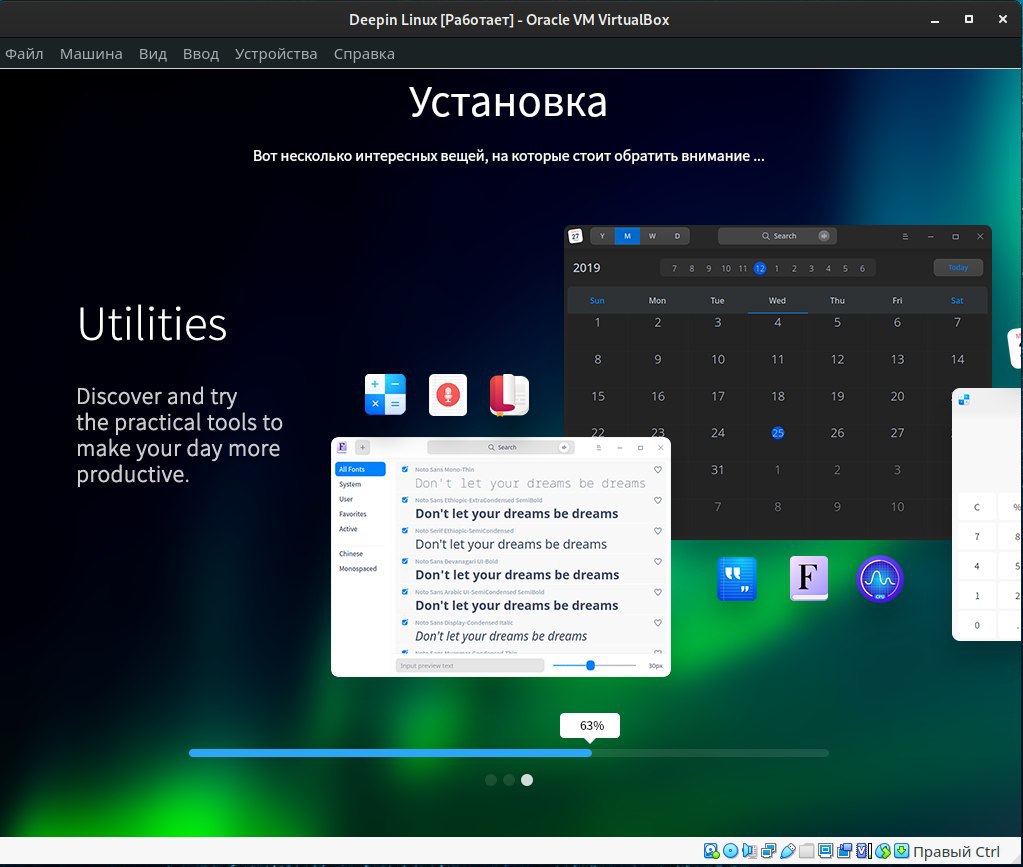
Task: Open the Вид menu
Action: tap(153, 54)
